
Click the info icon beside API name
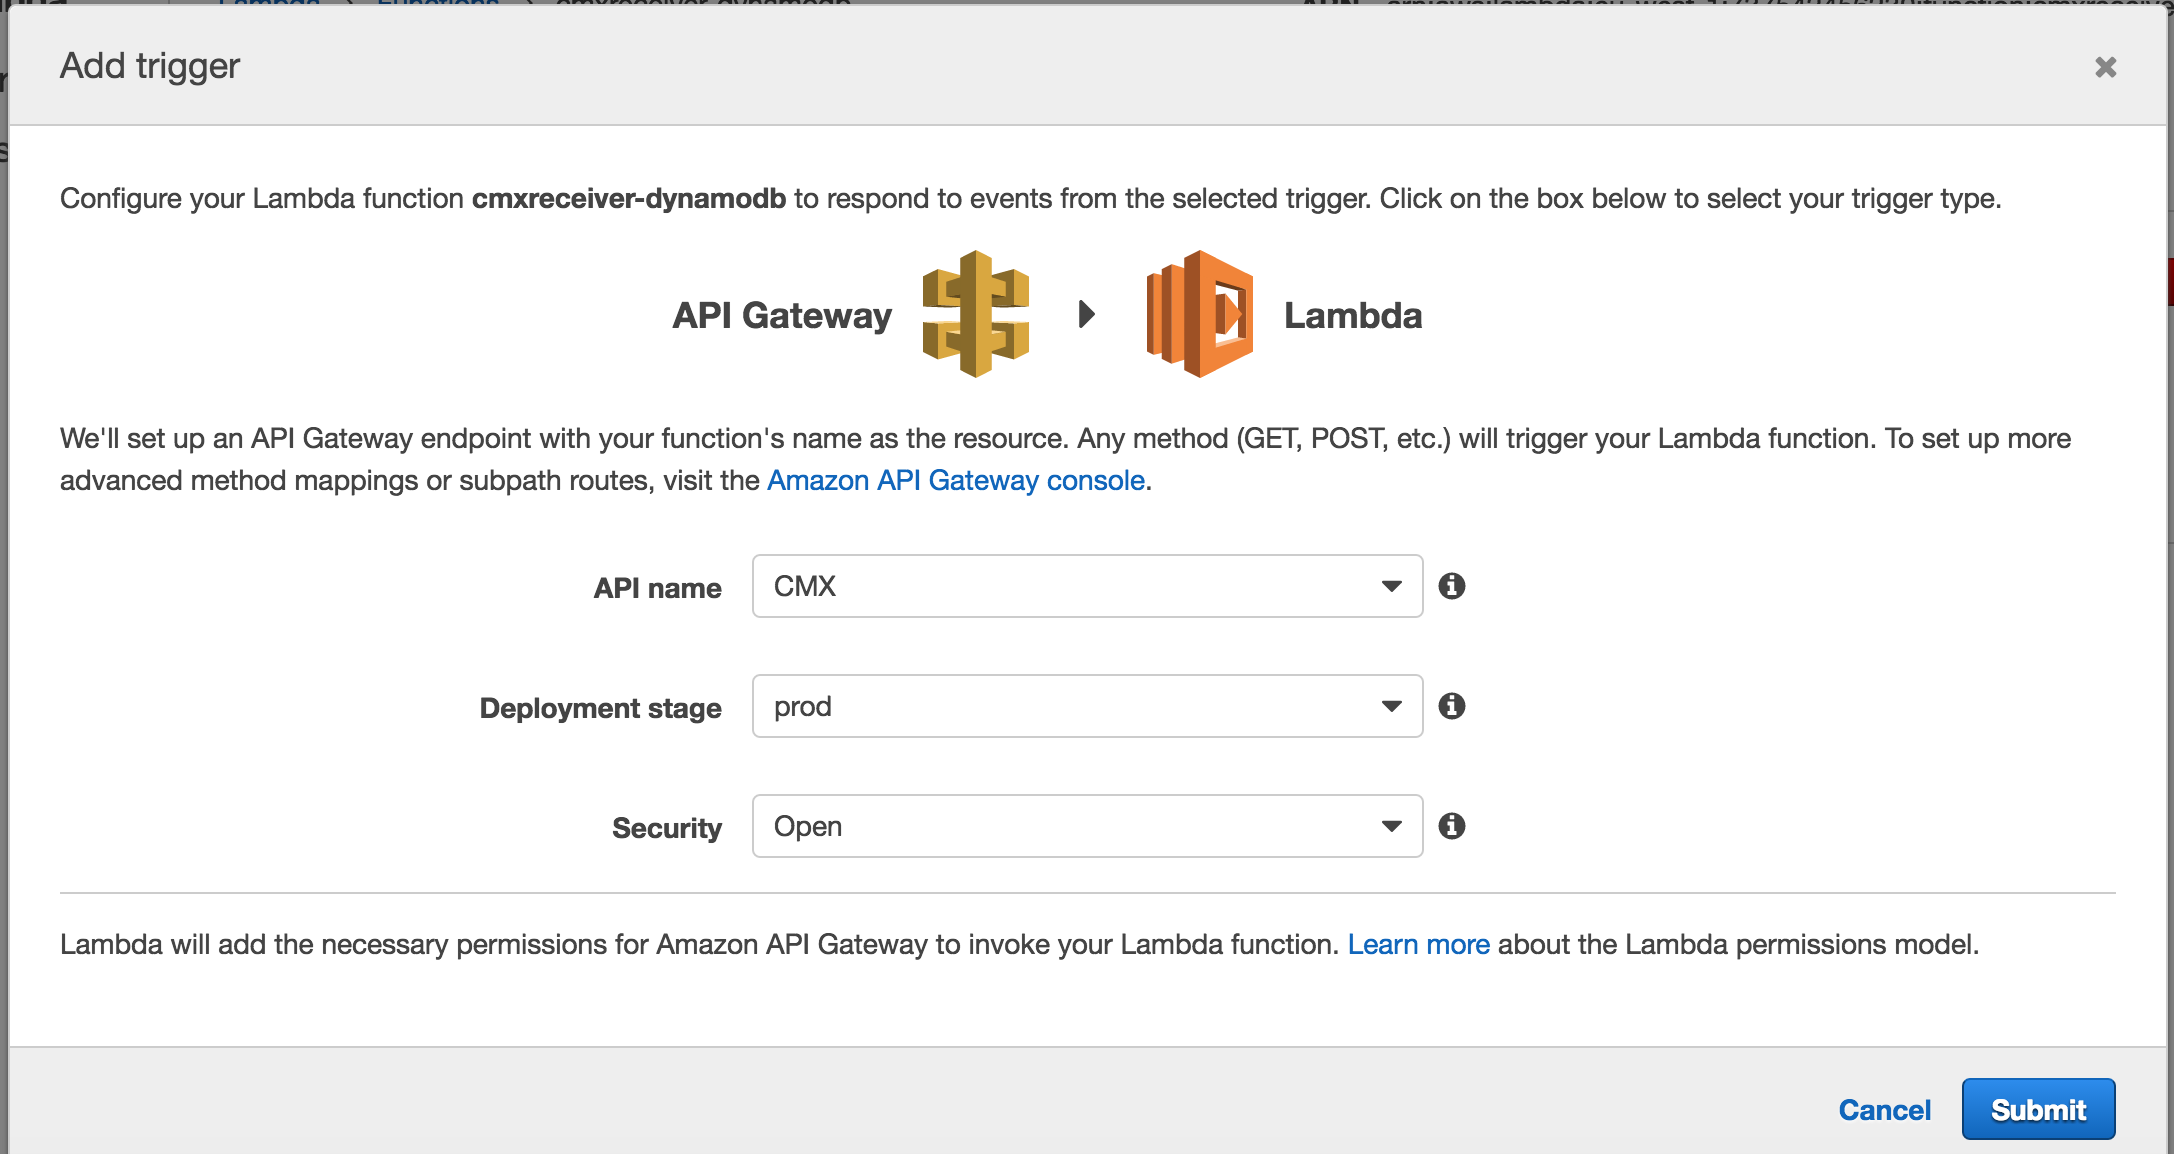click(1452, 586)
